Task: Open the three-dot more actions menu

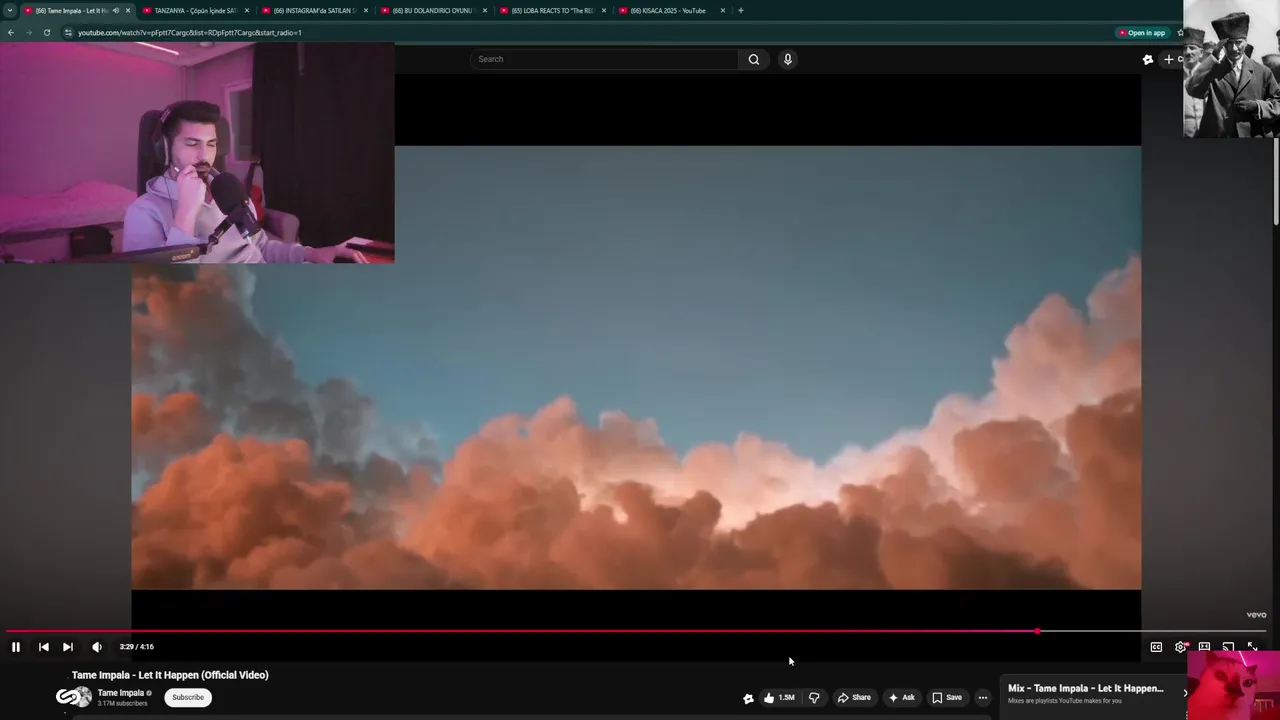Action: click(x=983, y=698)
